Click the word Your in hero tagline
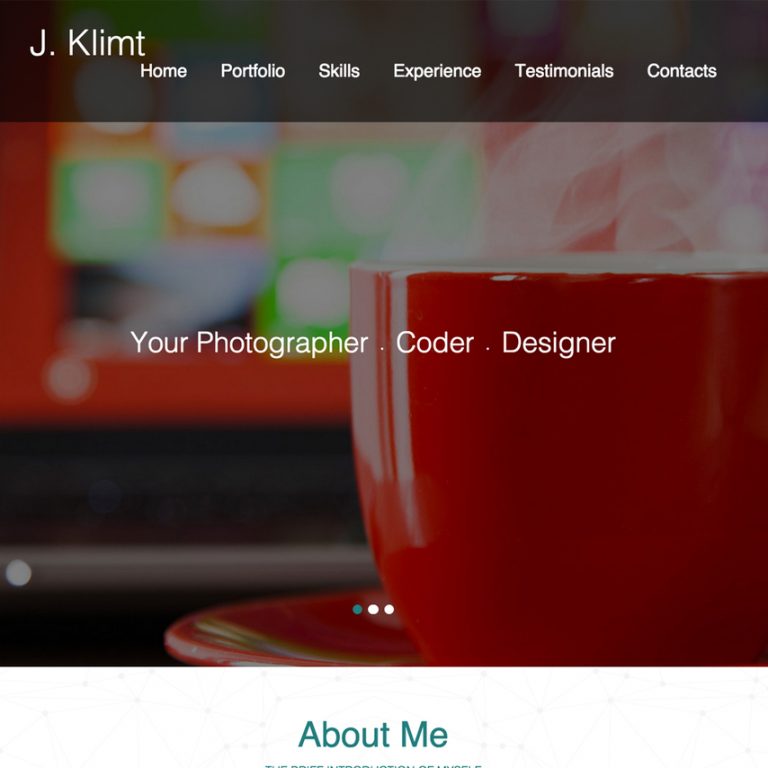The width and height of the screenshot is (768, 768). (159, 342)
